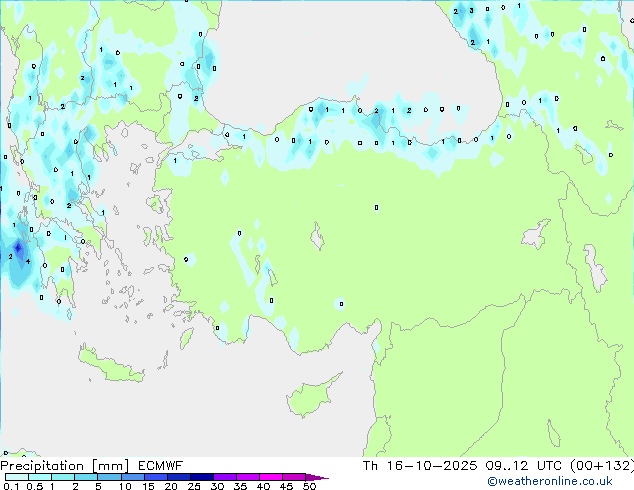Click the 40–45 mm magenta legend swatch

[271, 477]
